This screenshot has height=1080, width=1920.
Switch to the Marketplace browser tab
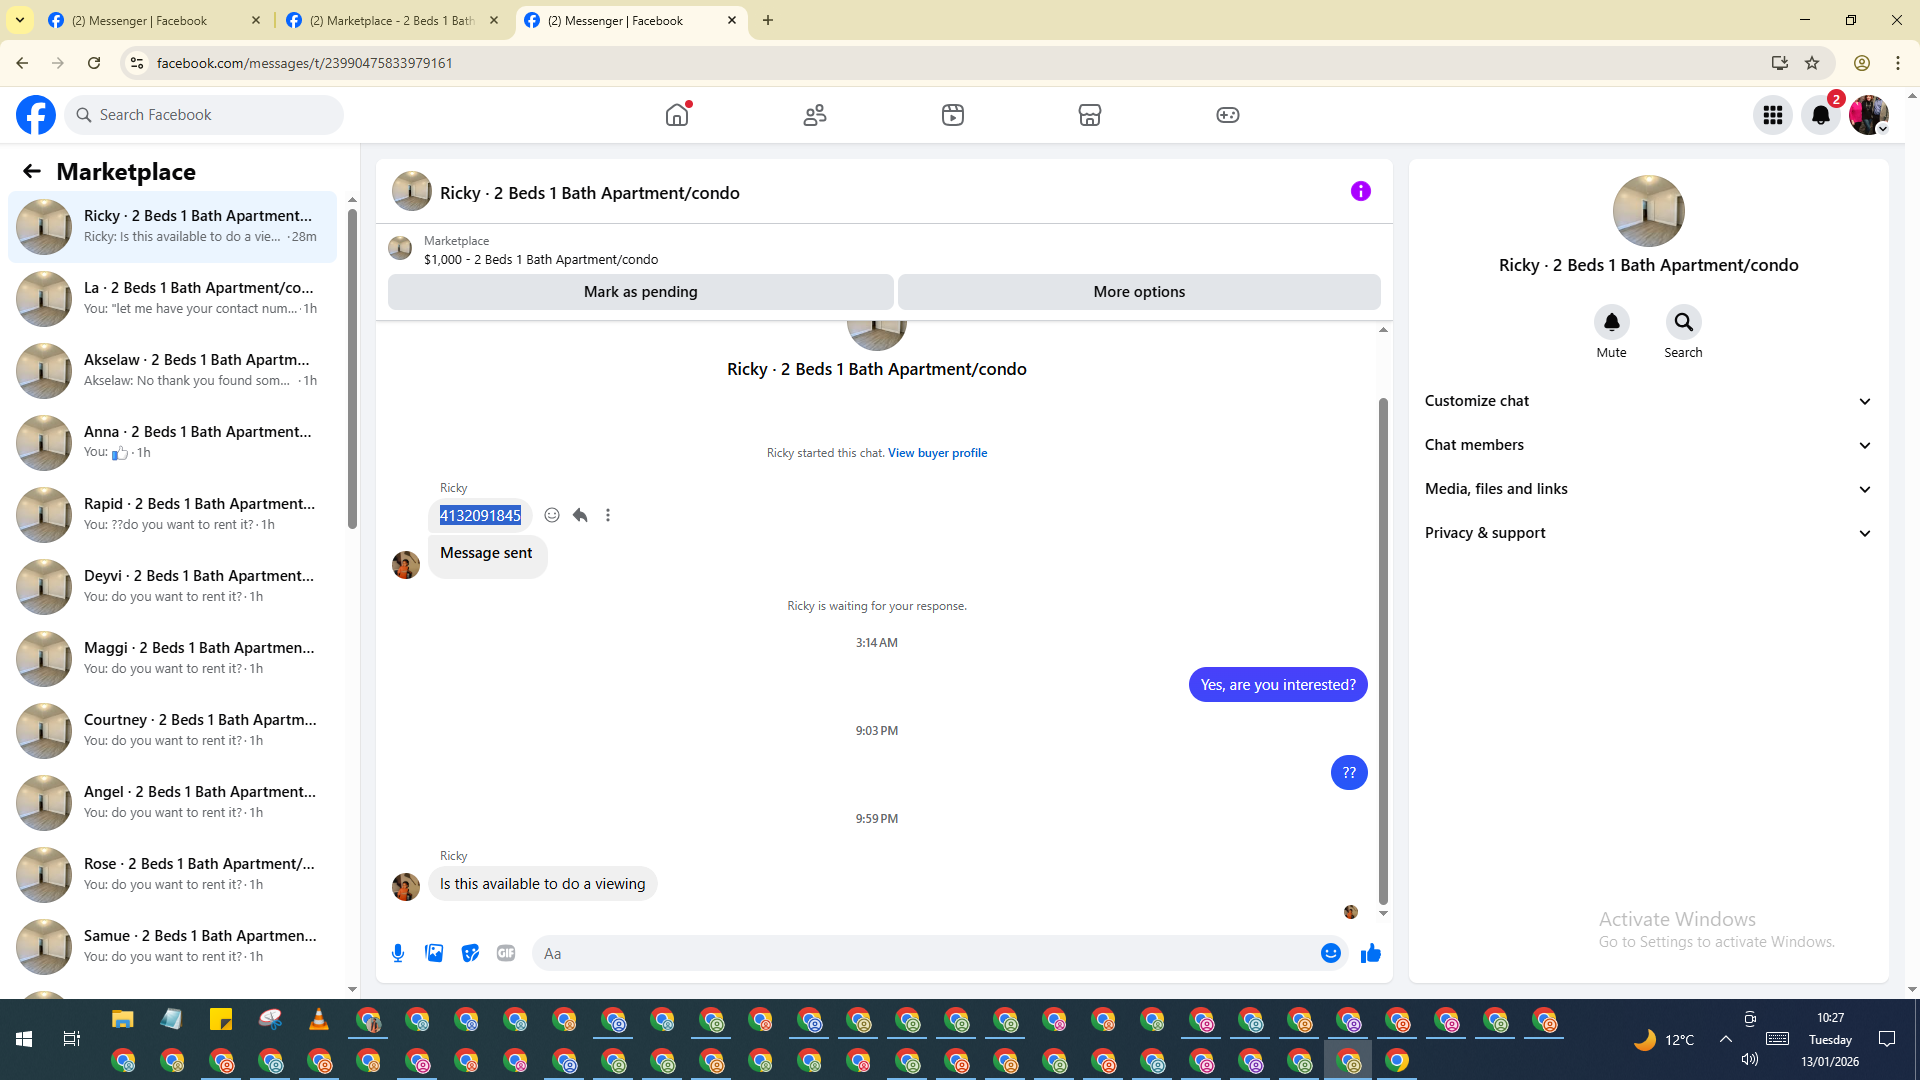point(392,20)
